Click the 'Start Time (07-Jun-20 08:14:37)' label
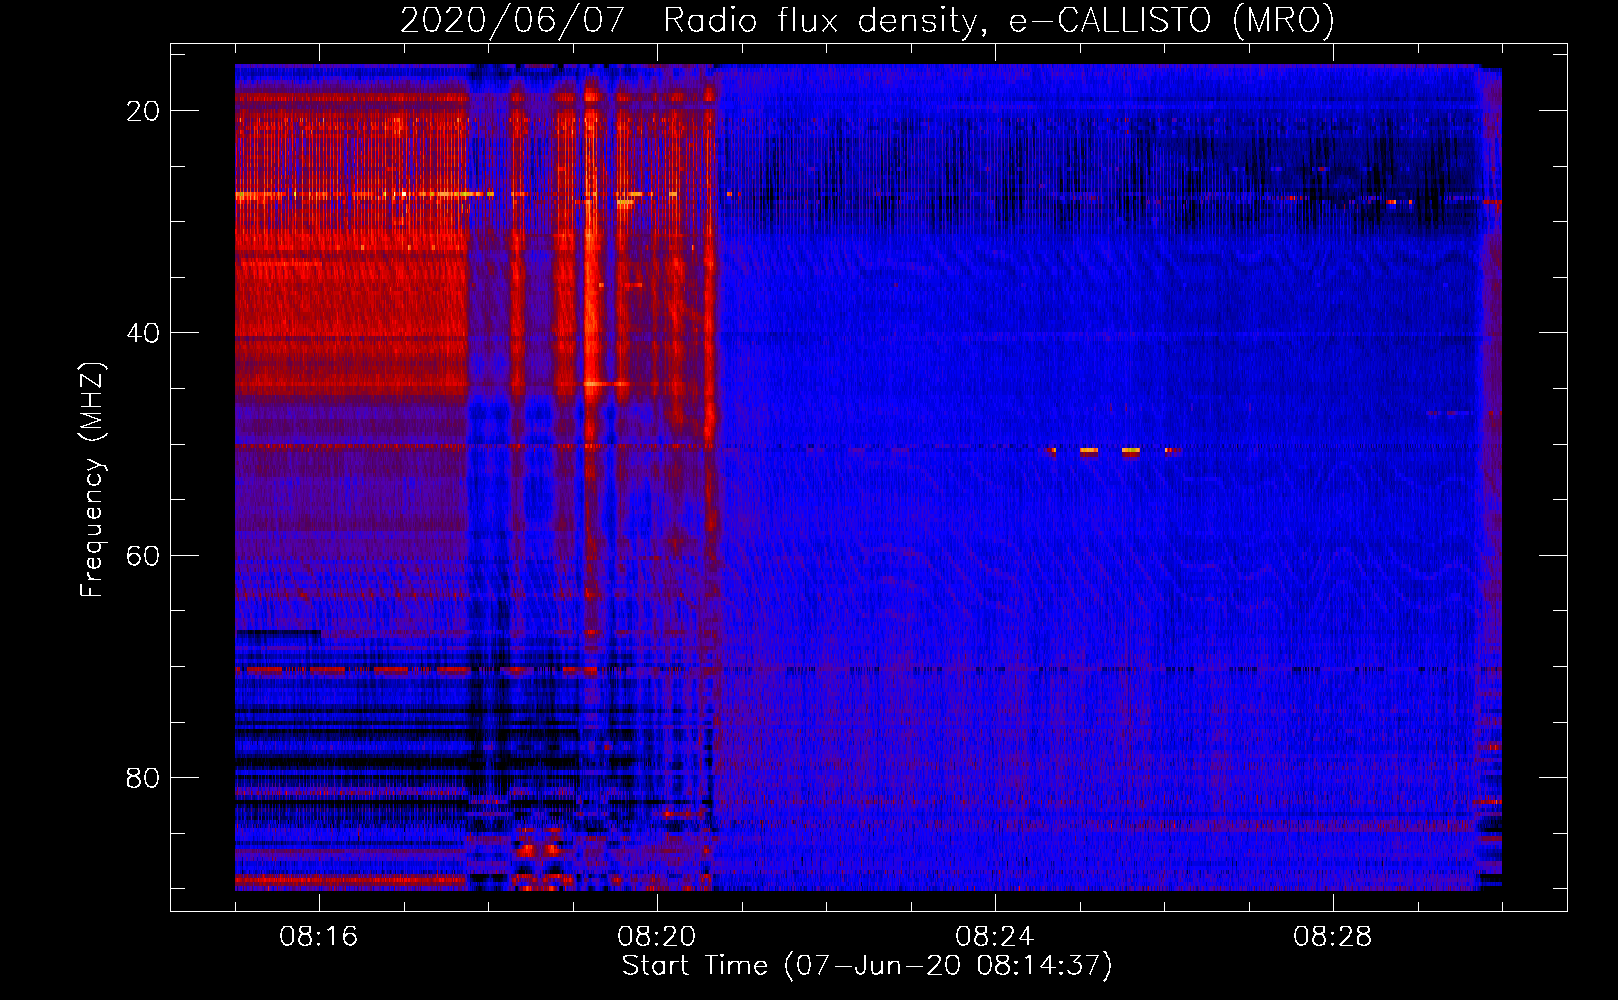This screenshot has width=1618, height=1000. (867, 966)
